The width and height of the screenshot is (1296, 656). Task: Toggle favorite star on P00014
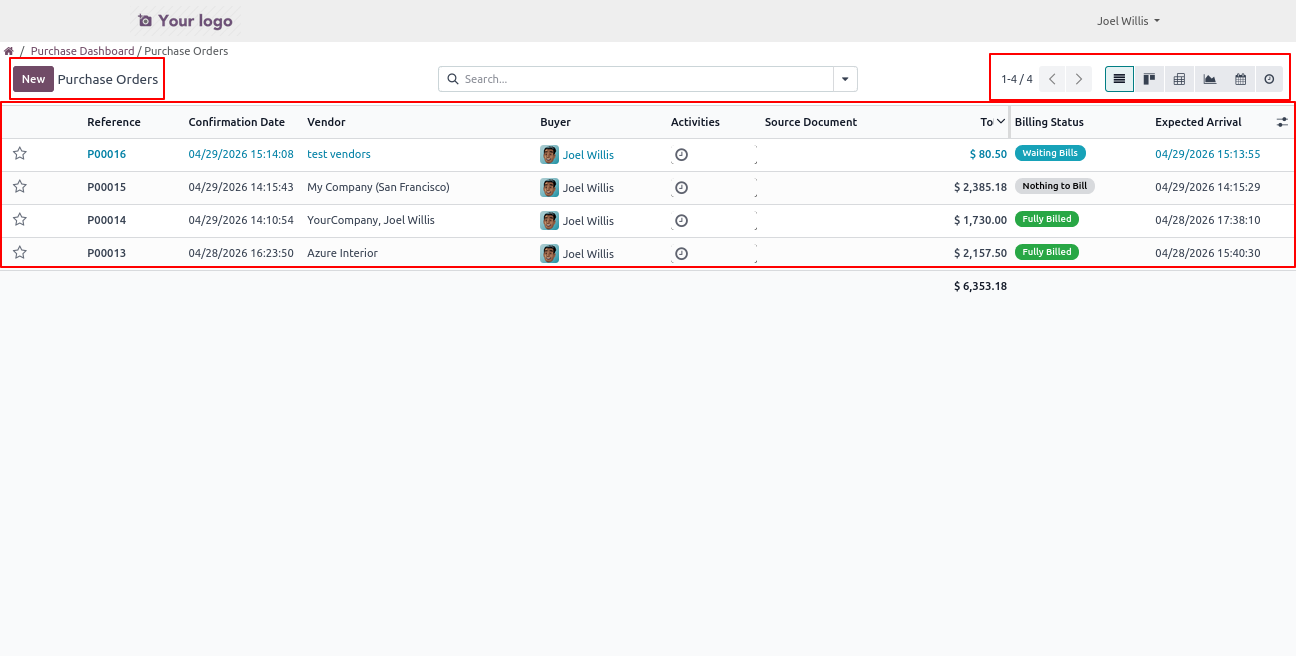pyautogui.click(x=20, y=220)
